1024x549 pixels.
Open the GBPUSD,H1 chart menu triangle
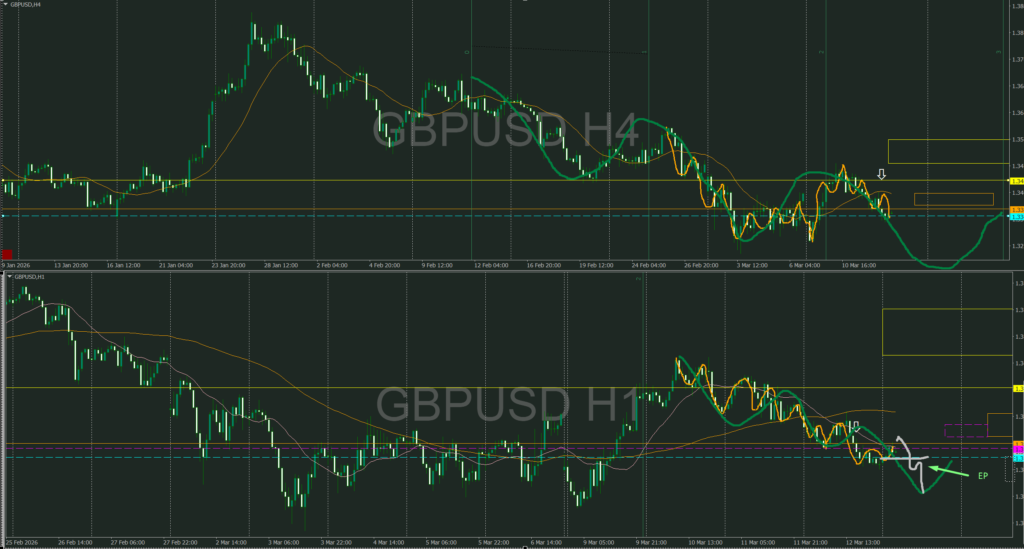[x=6, y=275]
